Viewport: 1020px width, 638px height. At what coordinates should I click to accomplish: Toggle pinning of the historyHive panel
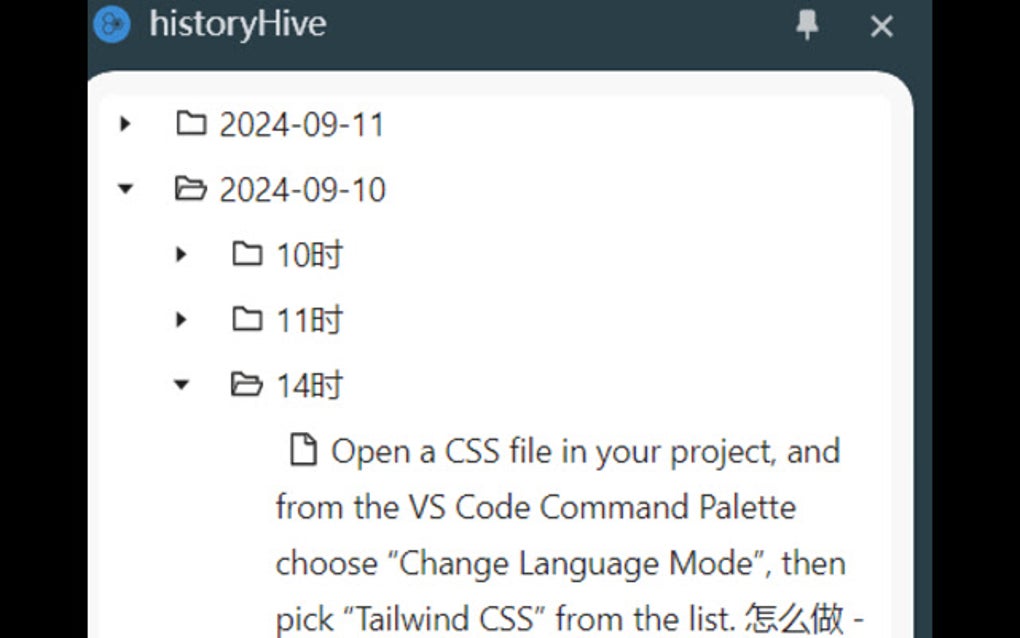[x=806, y=26]
